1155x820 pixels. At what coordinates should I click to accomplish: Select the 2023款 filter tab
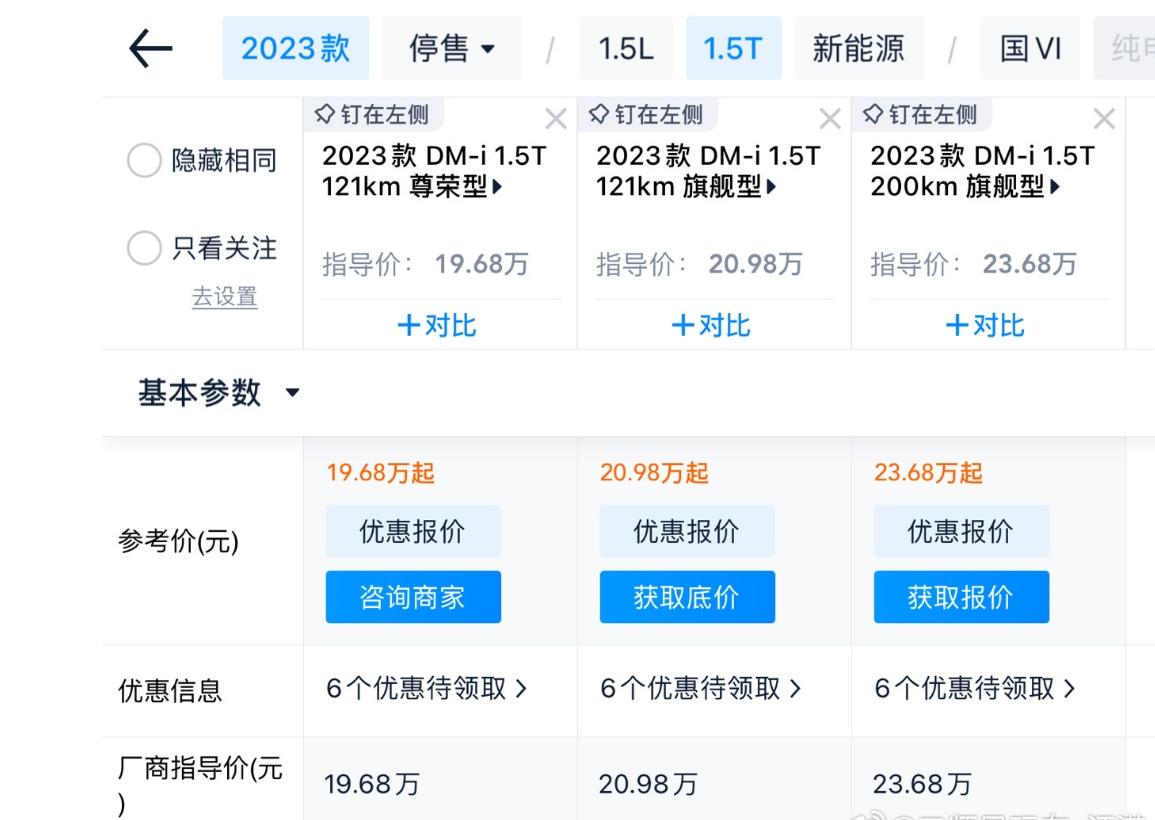point(295,49)
